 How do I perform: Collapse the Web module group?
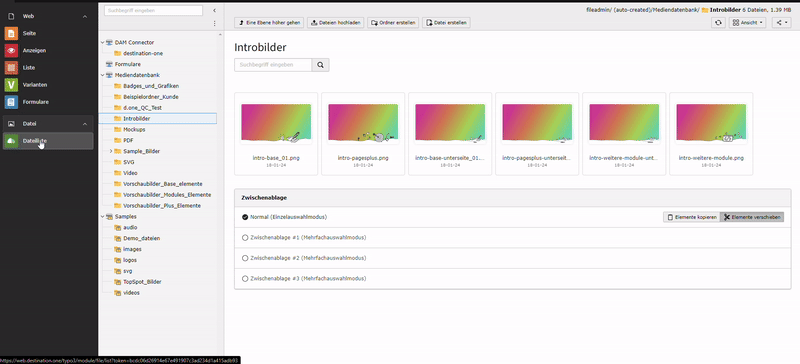pyautogui.click(x=85, y=16)
